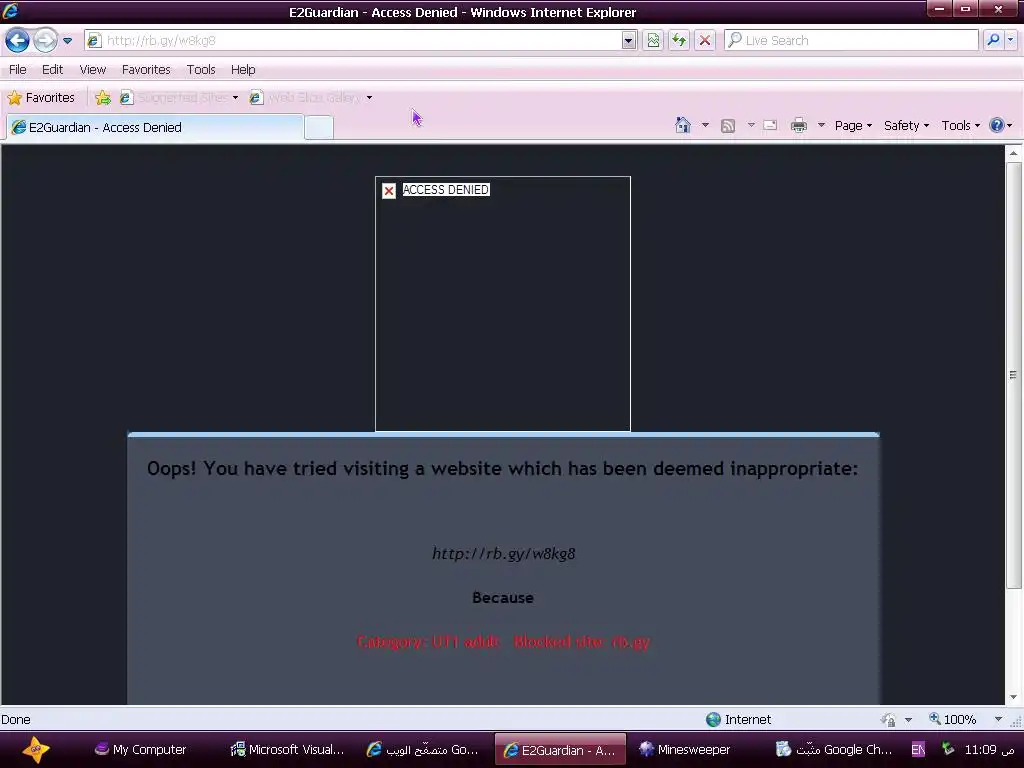Screen dimensions: 1024x768
Task: Expand the zoom level dropdown arrow
Action: tap(999, 719)
